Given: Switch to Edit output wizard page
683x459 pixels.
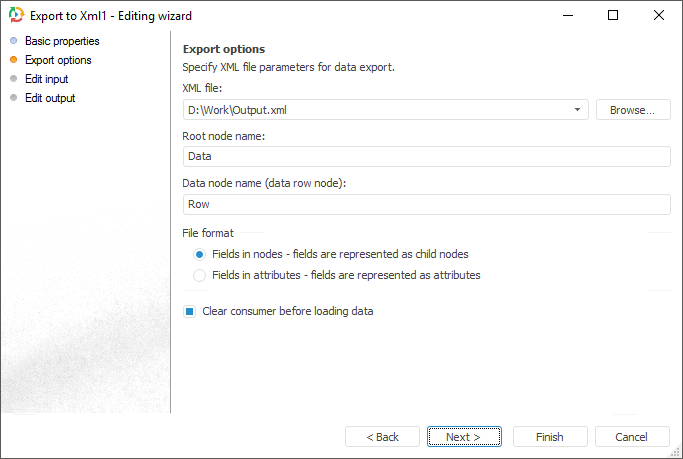Looking at the screenshot, I should (50, 98).
